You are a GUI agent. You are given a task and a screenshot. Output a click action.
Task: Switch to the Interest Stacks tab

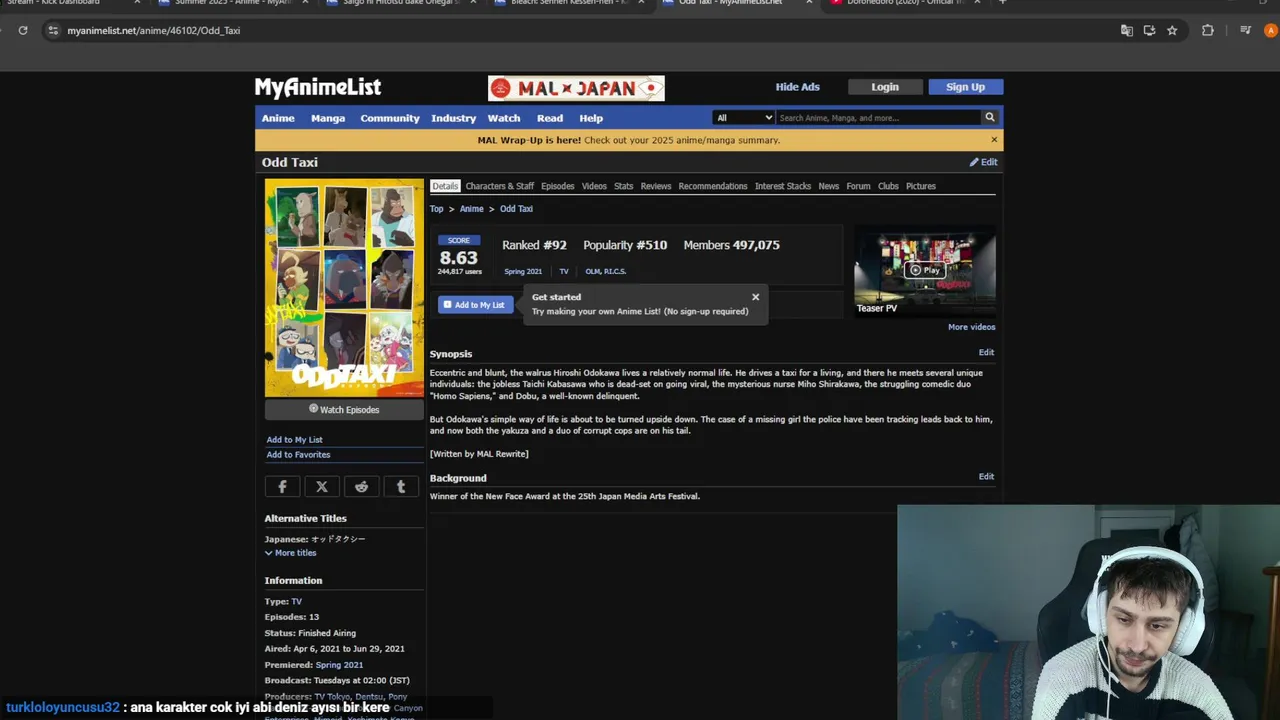tap(783, 186)
